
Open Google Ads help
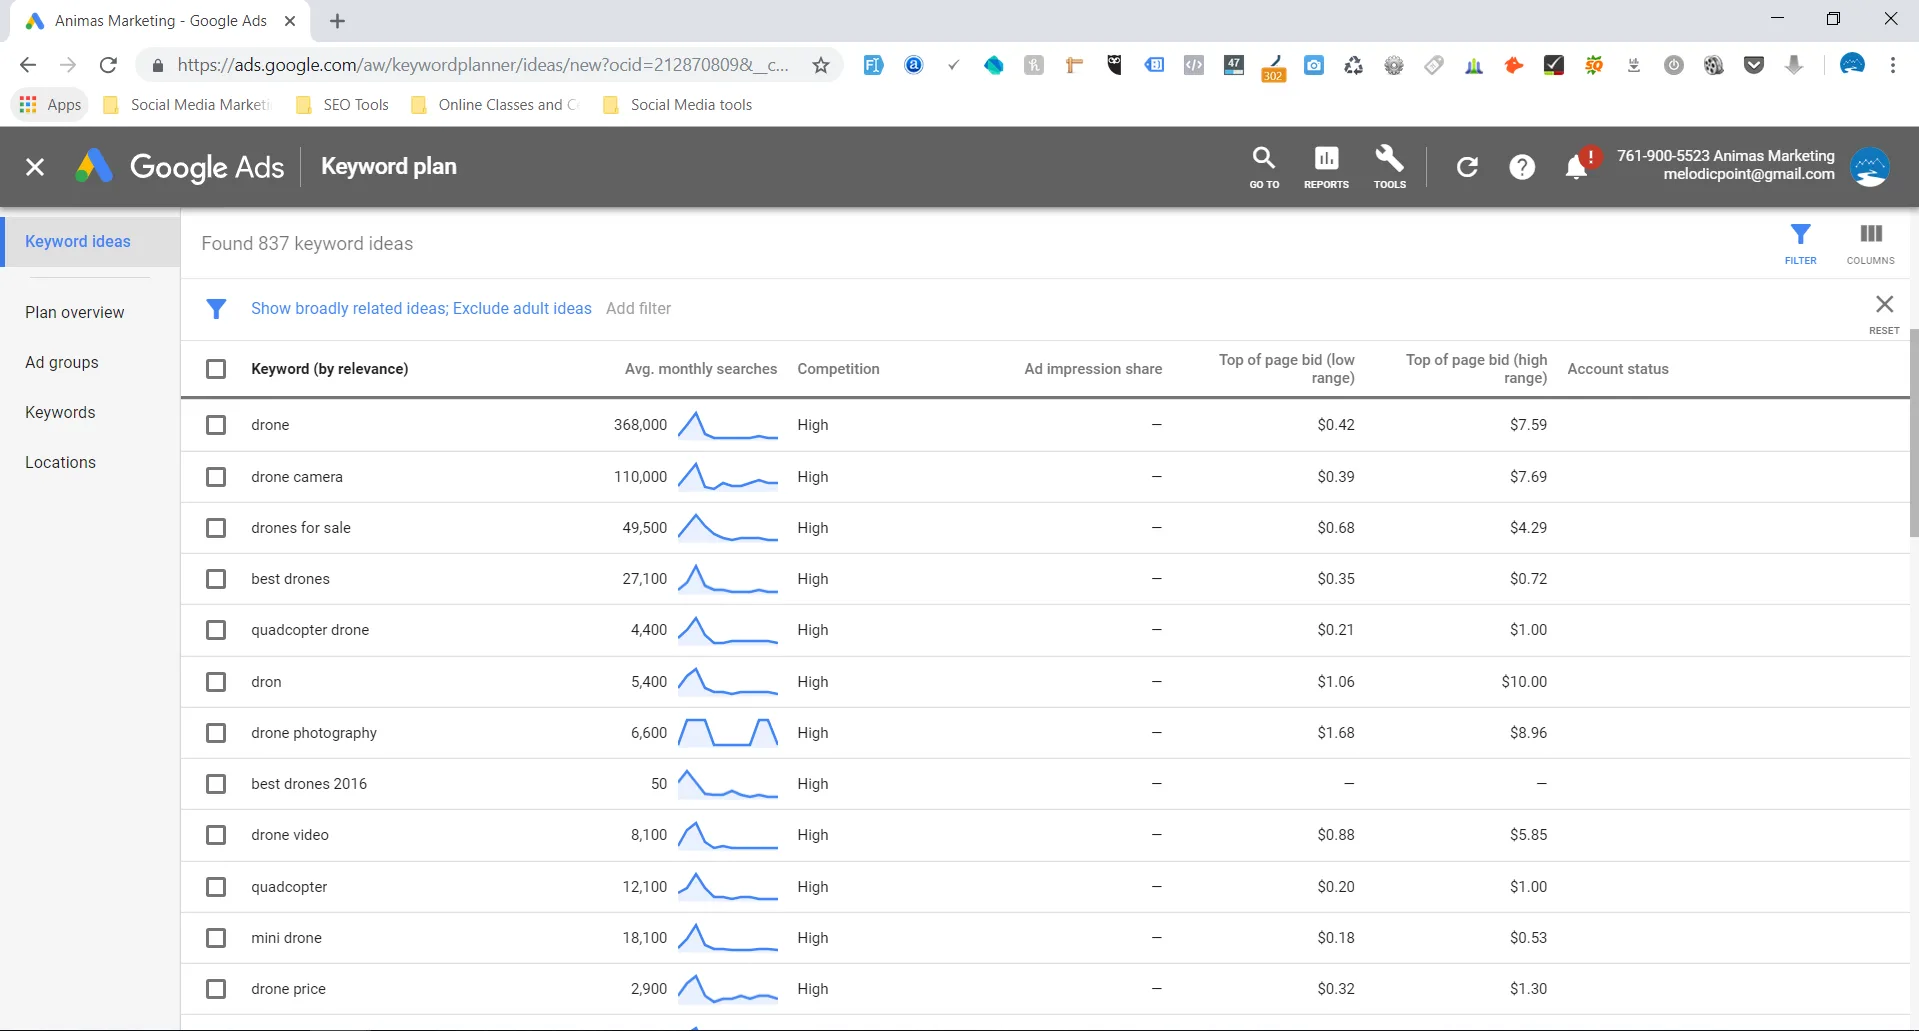(1521, 166)
